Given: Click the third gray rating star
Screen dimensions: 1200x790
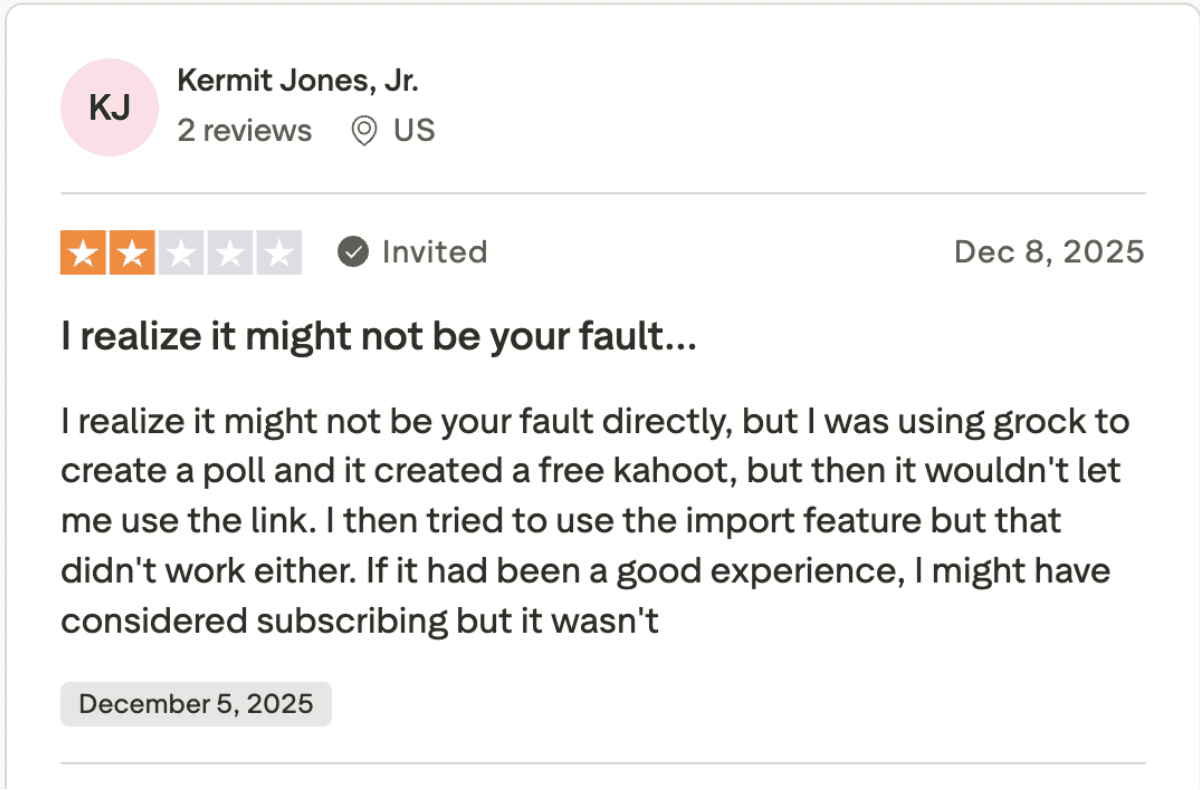Looking at the screenshot, I should point(181,254).
